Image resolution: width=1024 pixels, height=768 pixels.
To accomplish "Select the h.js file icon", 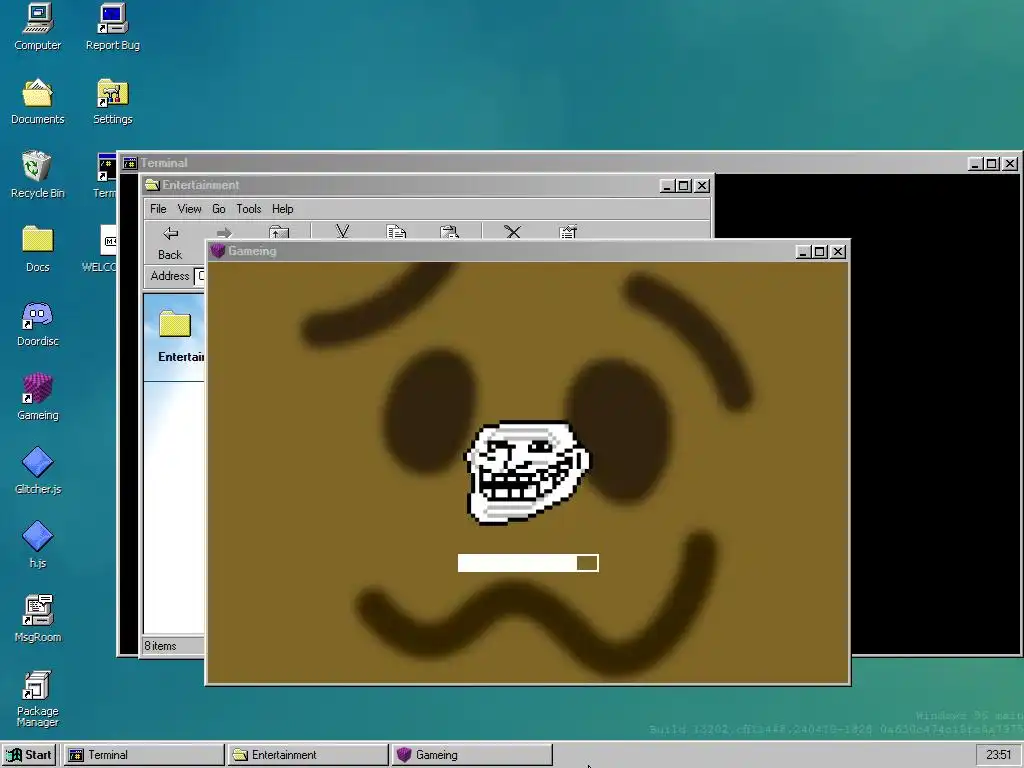I will [x=37, y=545].
